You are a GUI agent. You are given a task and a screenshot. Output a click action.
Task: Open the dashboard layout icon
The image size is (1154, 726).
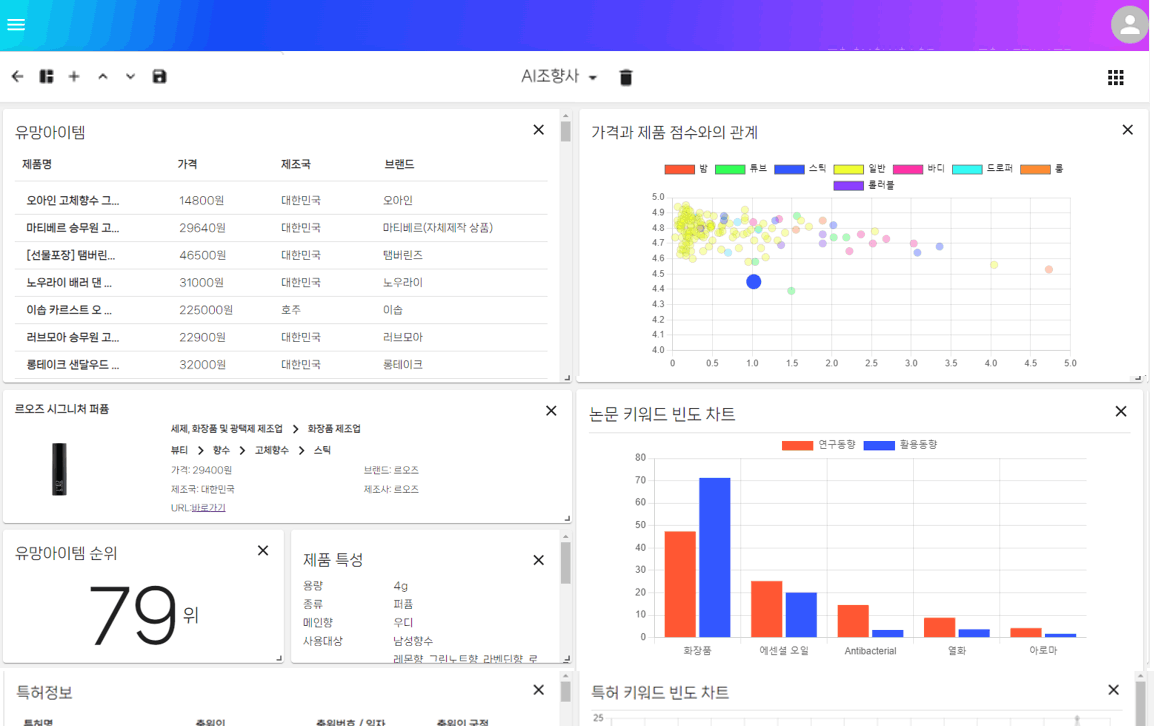pyautogui.click(x=46, y=77)
